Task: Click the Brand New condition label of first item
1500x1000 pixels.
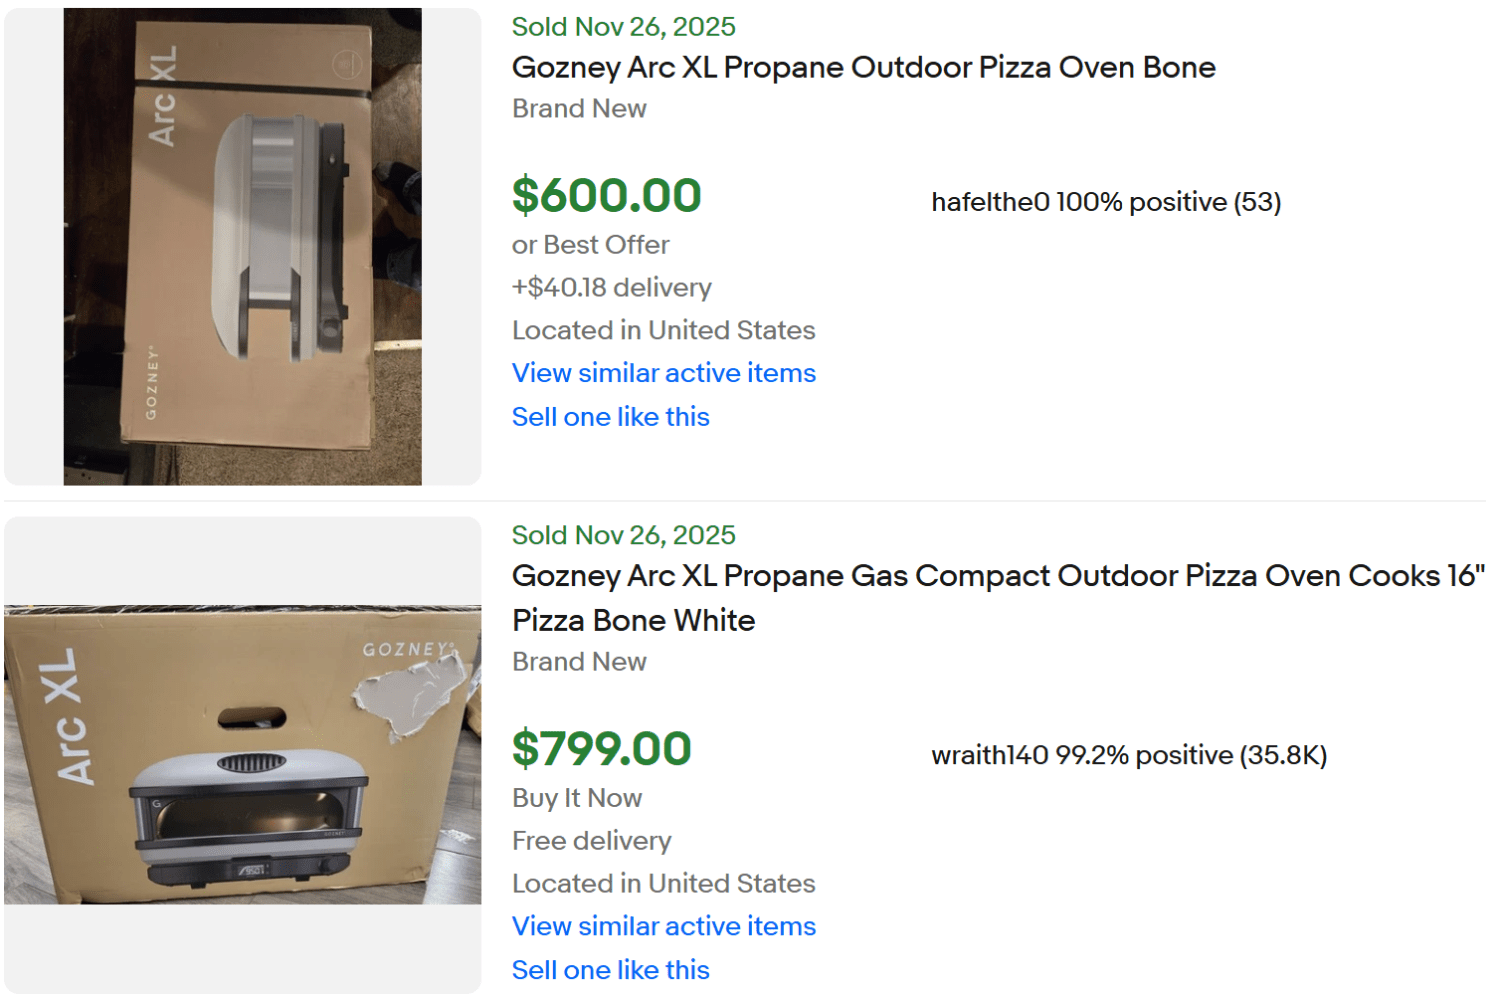Action: click(579, 108)
